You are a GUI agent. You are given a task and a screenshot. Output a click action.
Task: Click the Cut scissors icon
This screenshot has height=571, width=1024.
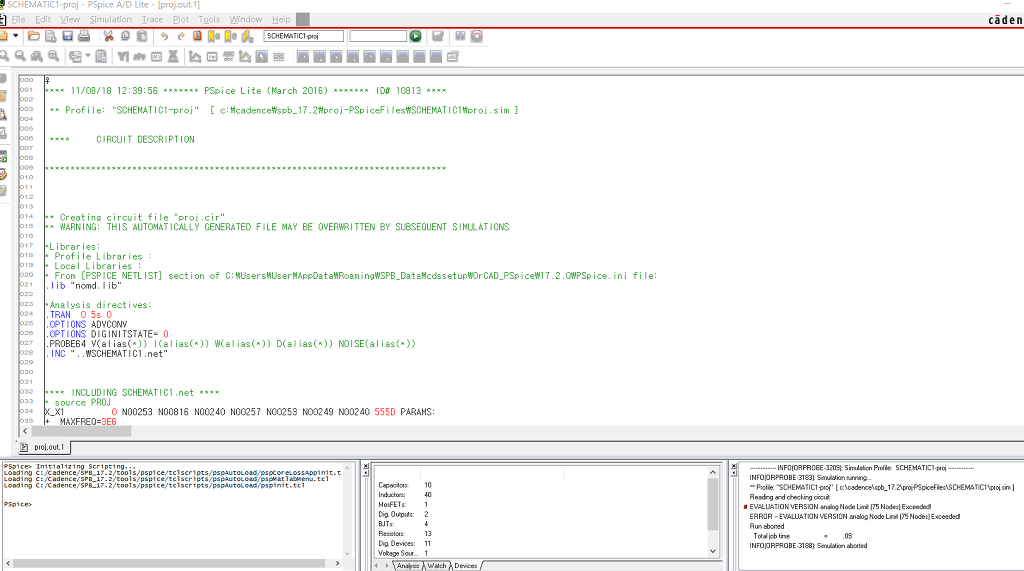pos(109,36)
